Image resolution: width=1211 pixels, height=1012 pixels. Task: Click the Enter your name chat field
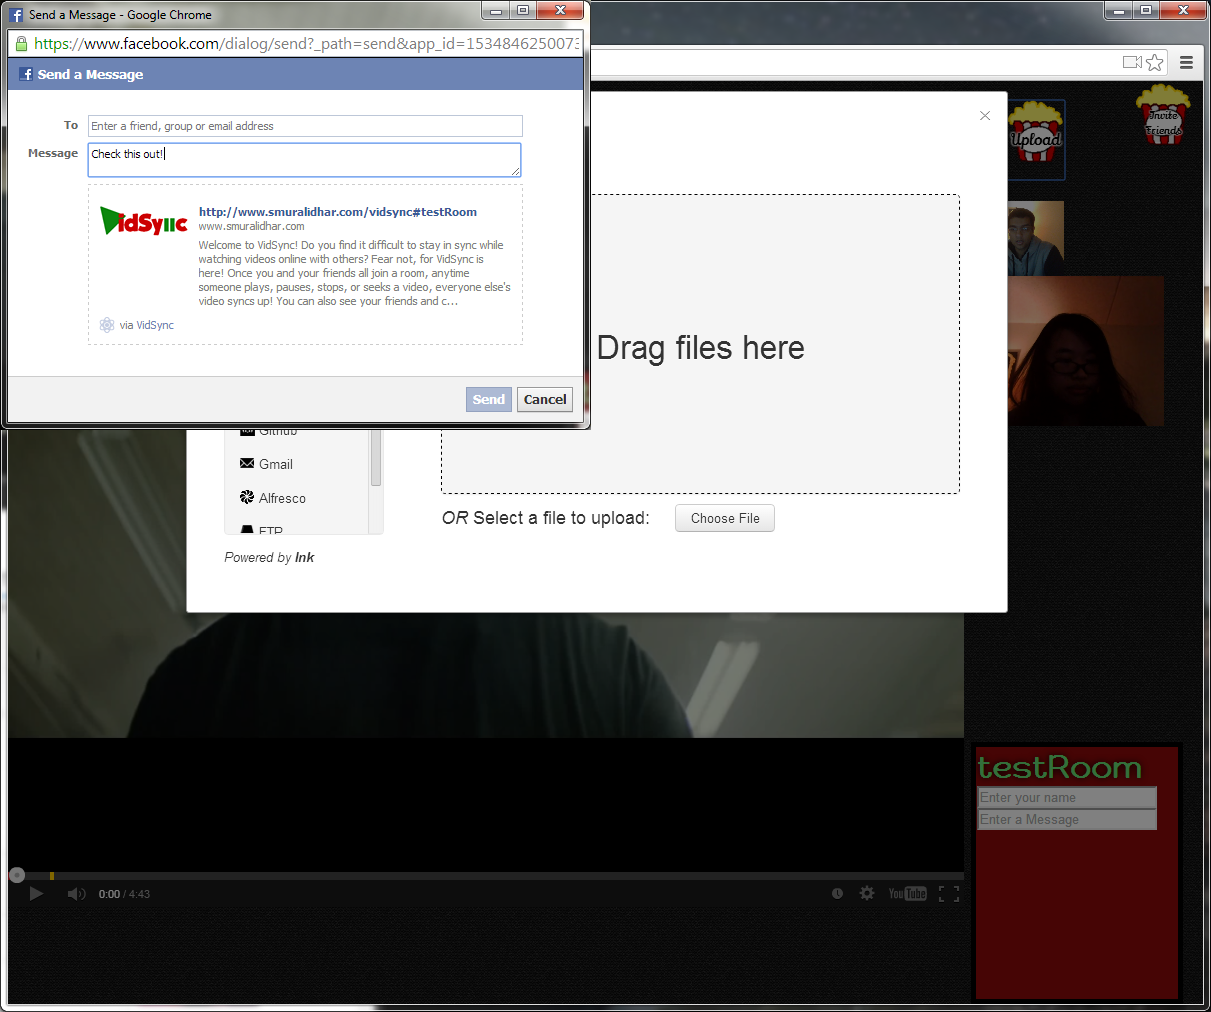[1067, 797]
